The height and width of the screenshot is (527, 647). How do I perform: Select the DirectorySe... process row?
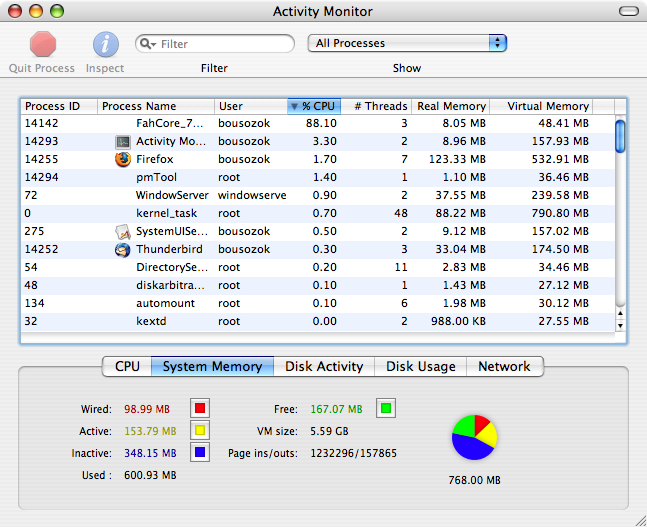point(317,267)
